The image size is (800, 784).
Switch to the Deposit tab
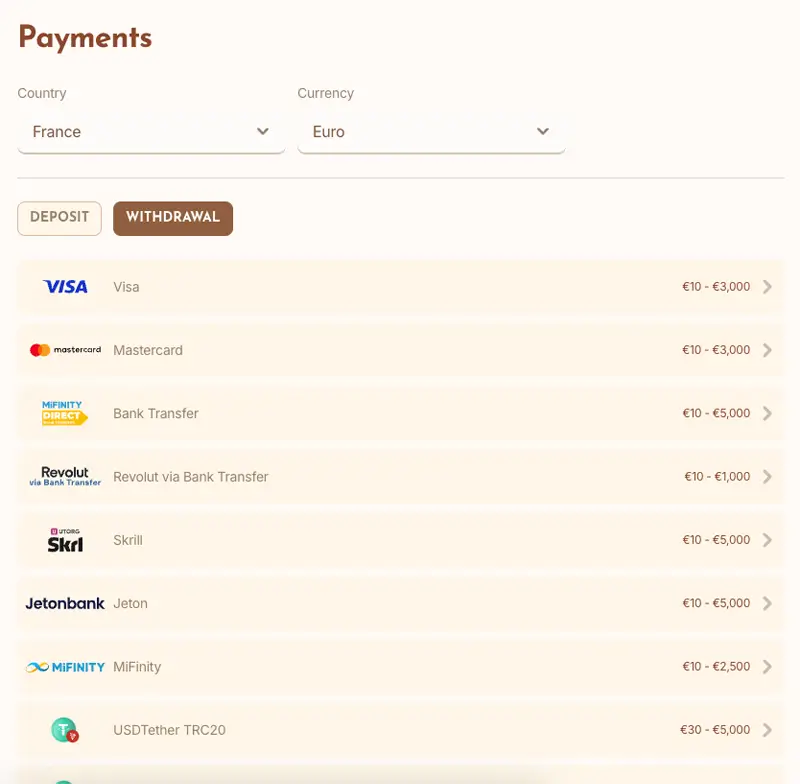tap(59, 218)
